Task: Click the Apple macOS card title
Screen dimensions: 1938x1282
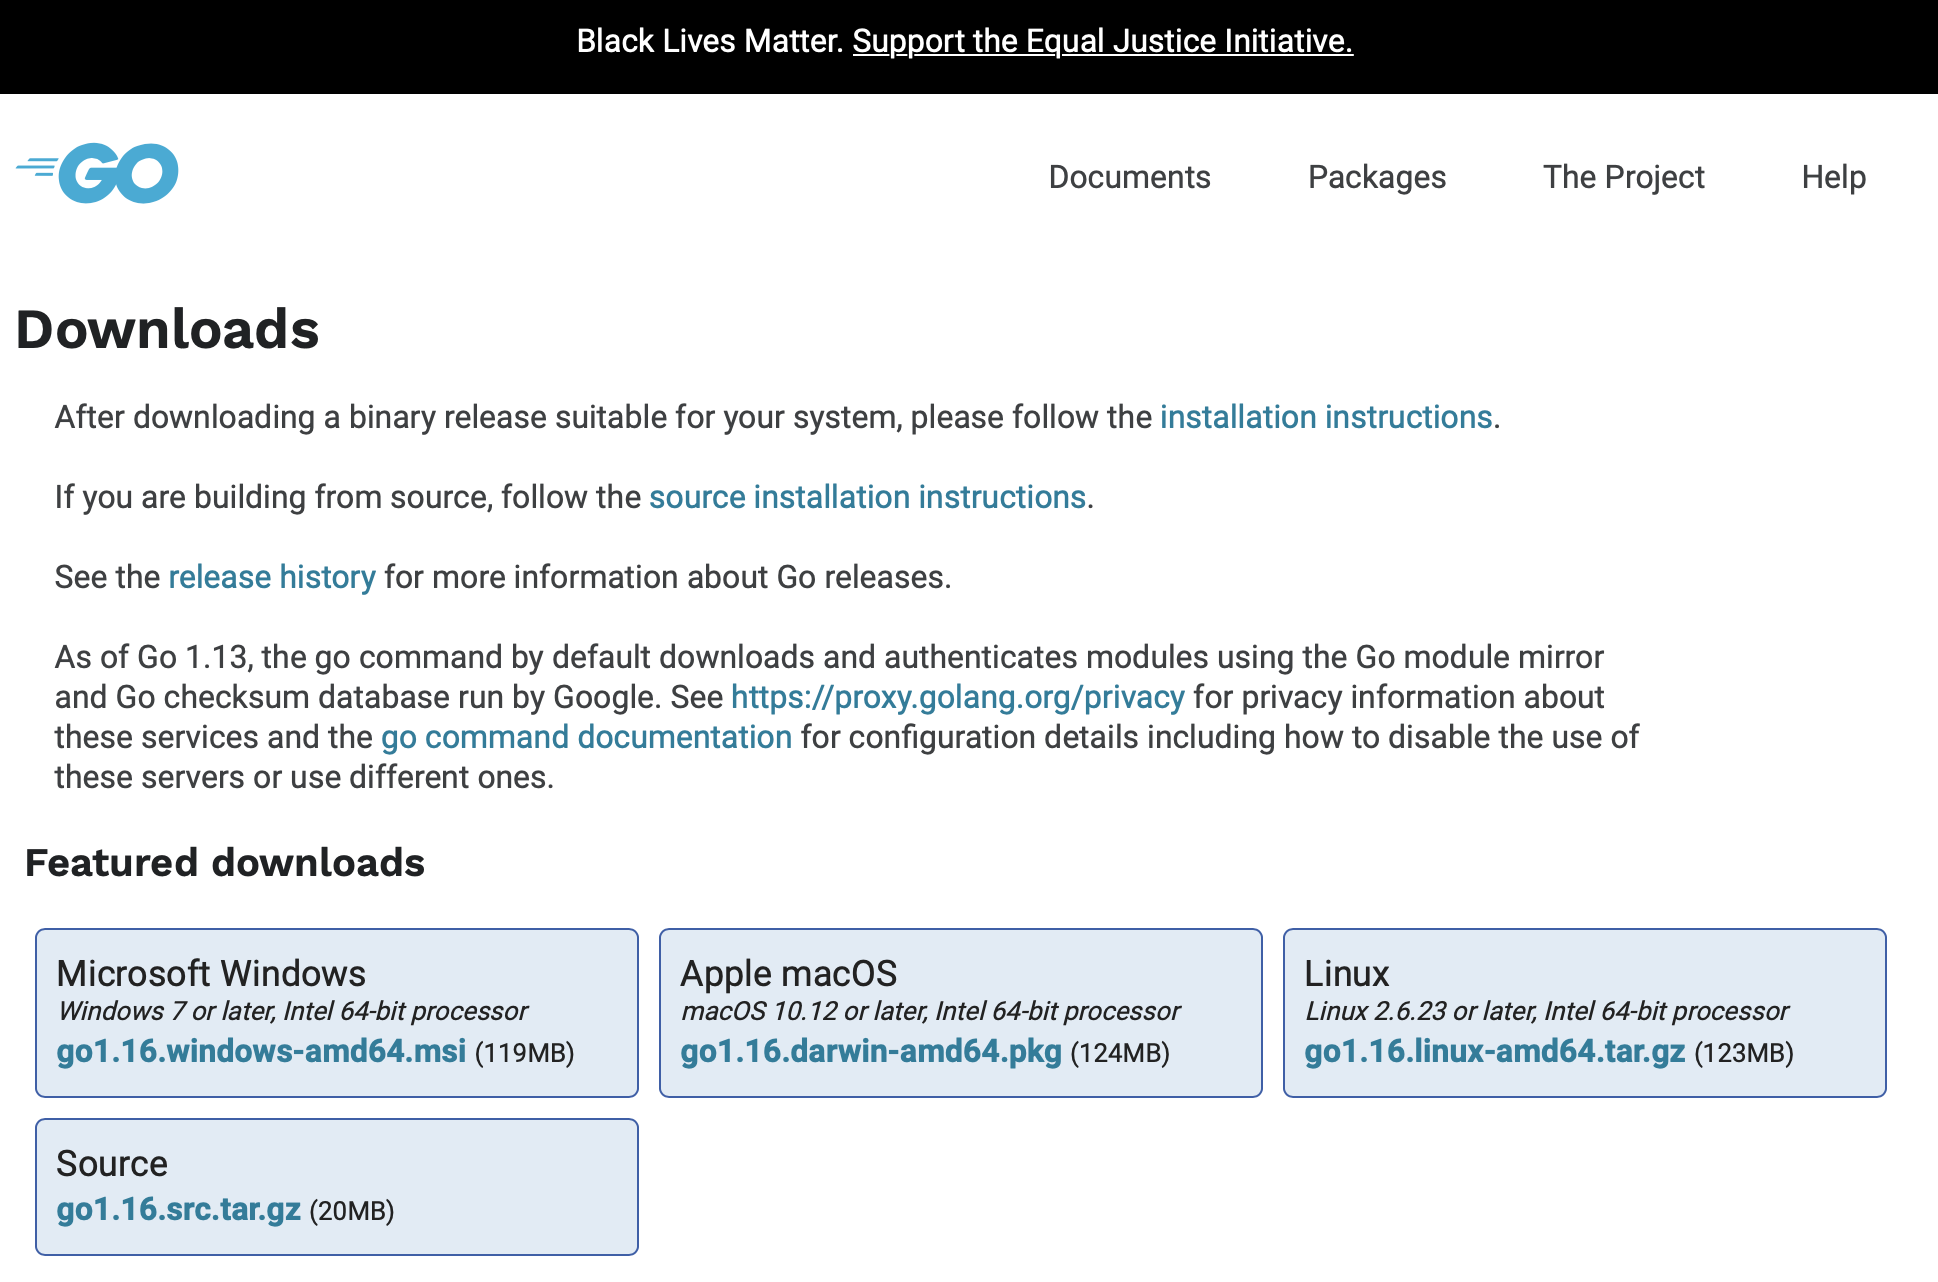Action: 788,973
